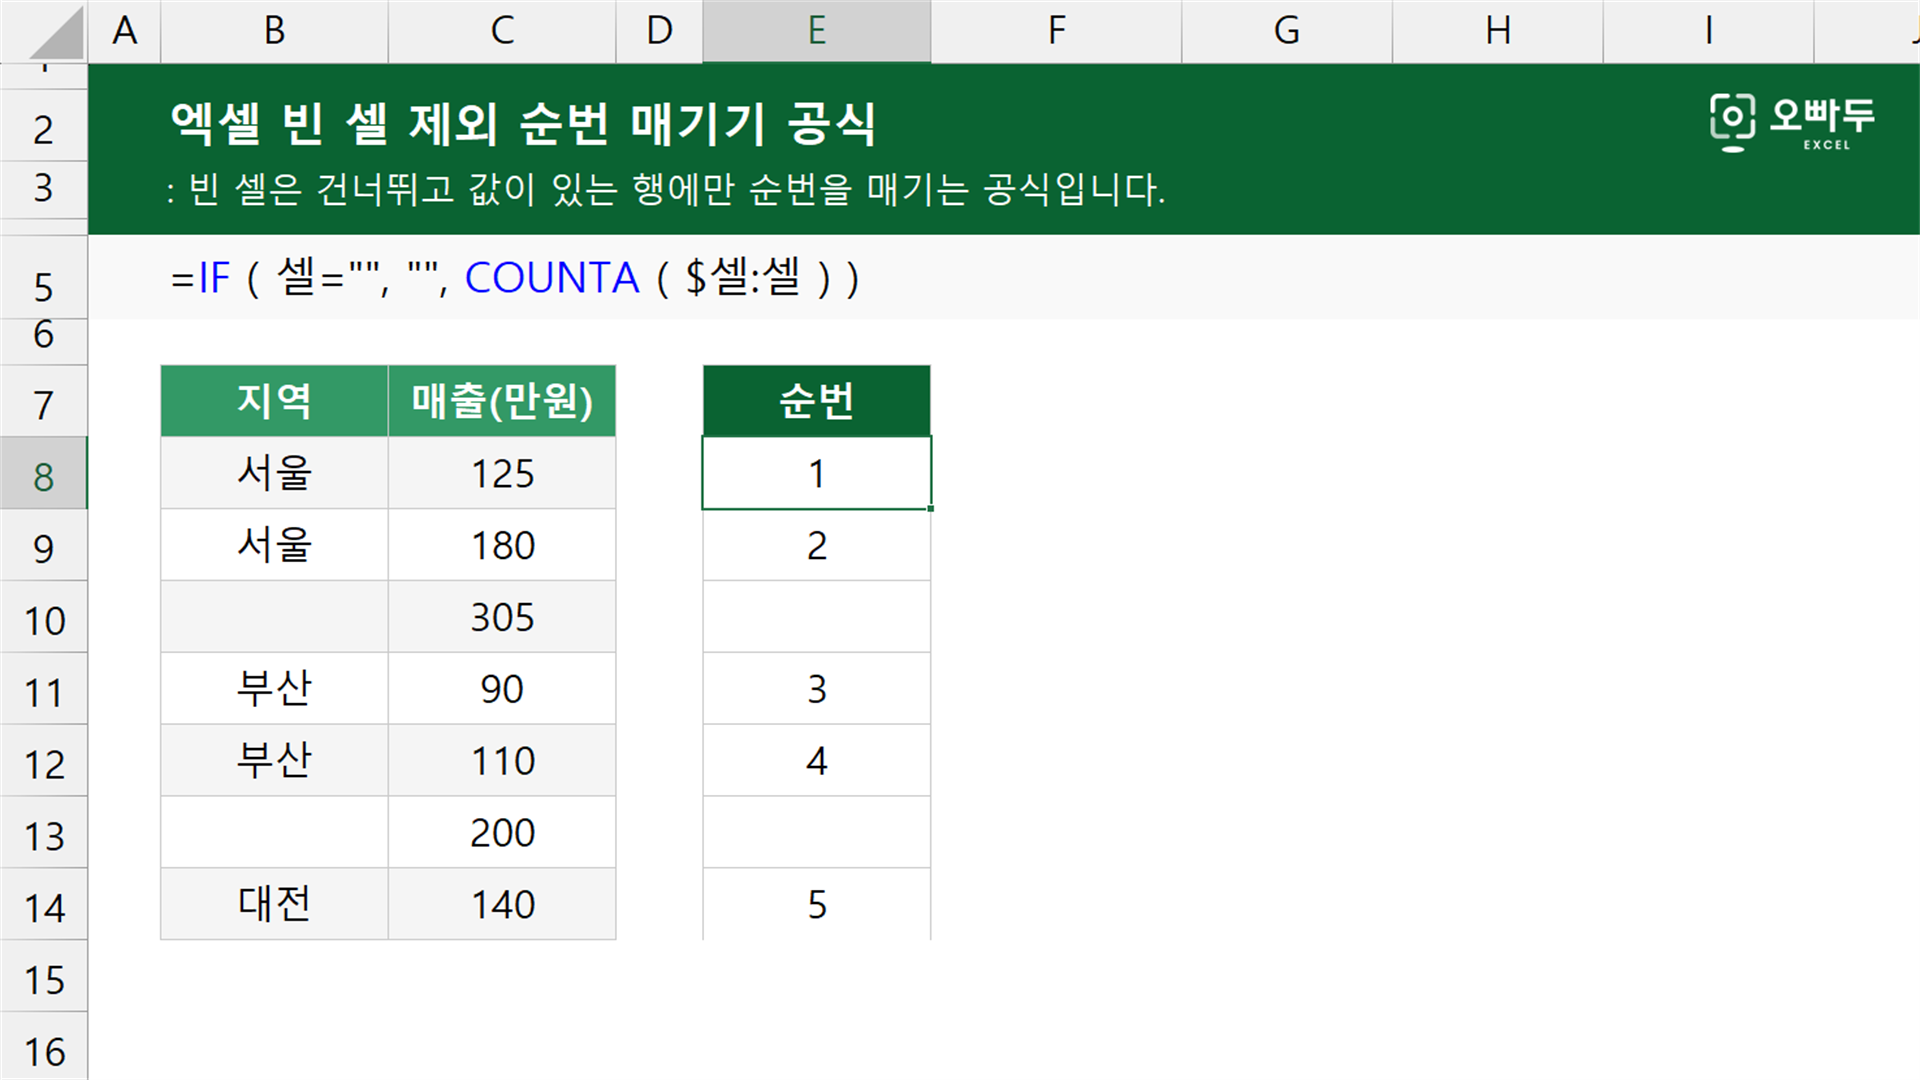The image size is (1920, 1080).
Task: Click the green title banner text
Action: tap(523, 124)
